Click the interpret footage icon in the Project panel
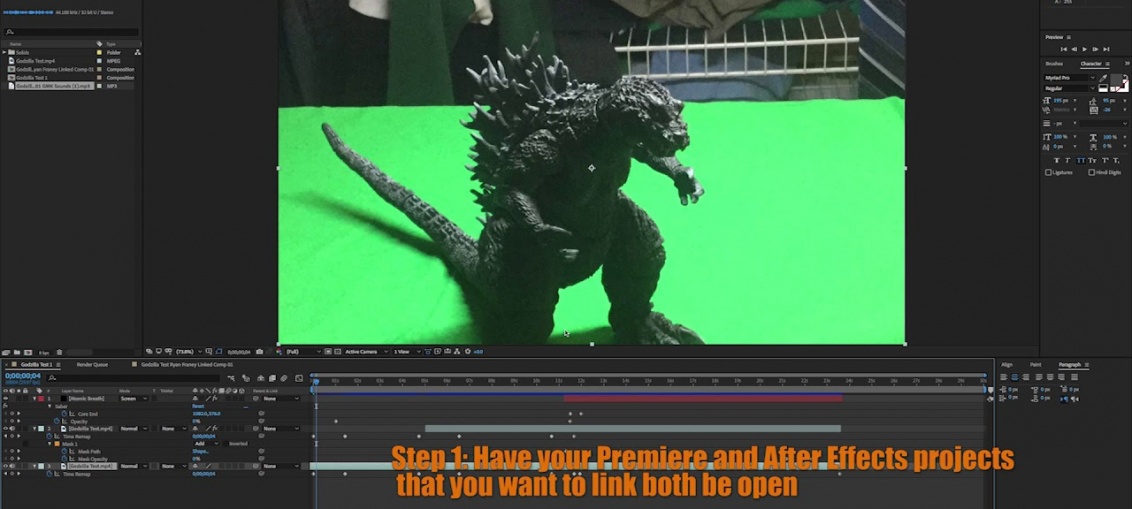1132x509 pixels. 6,352
